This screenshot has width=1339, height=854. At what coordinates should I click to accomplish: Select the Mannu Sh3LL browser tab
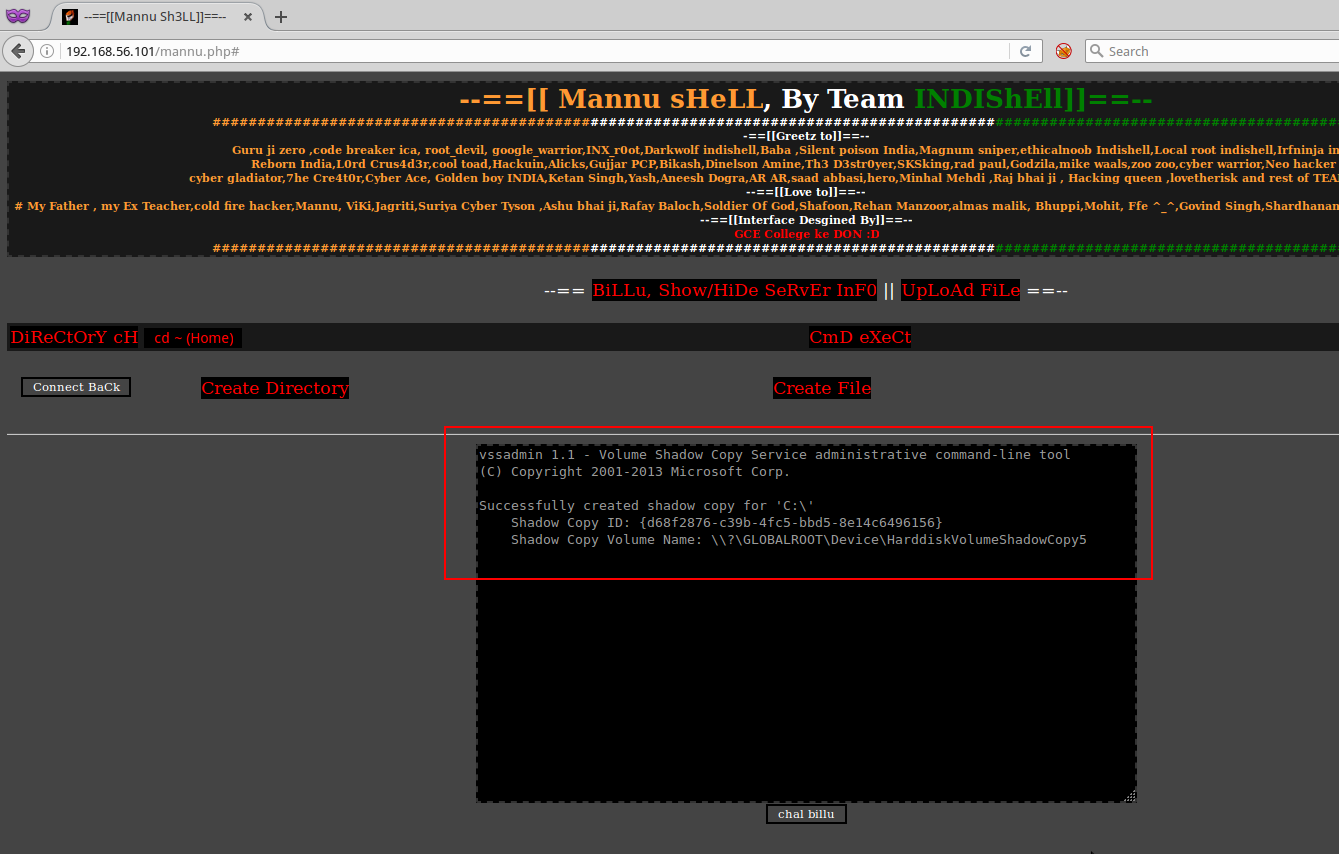[x=155, y=17]
